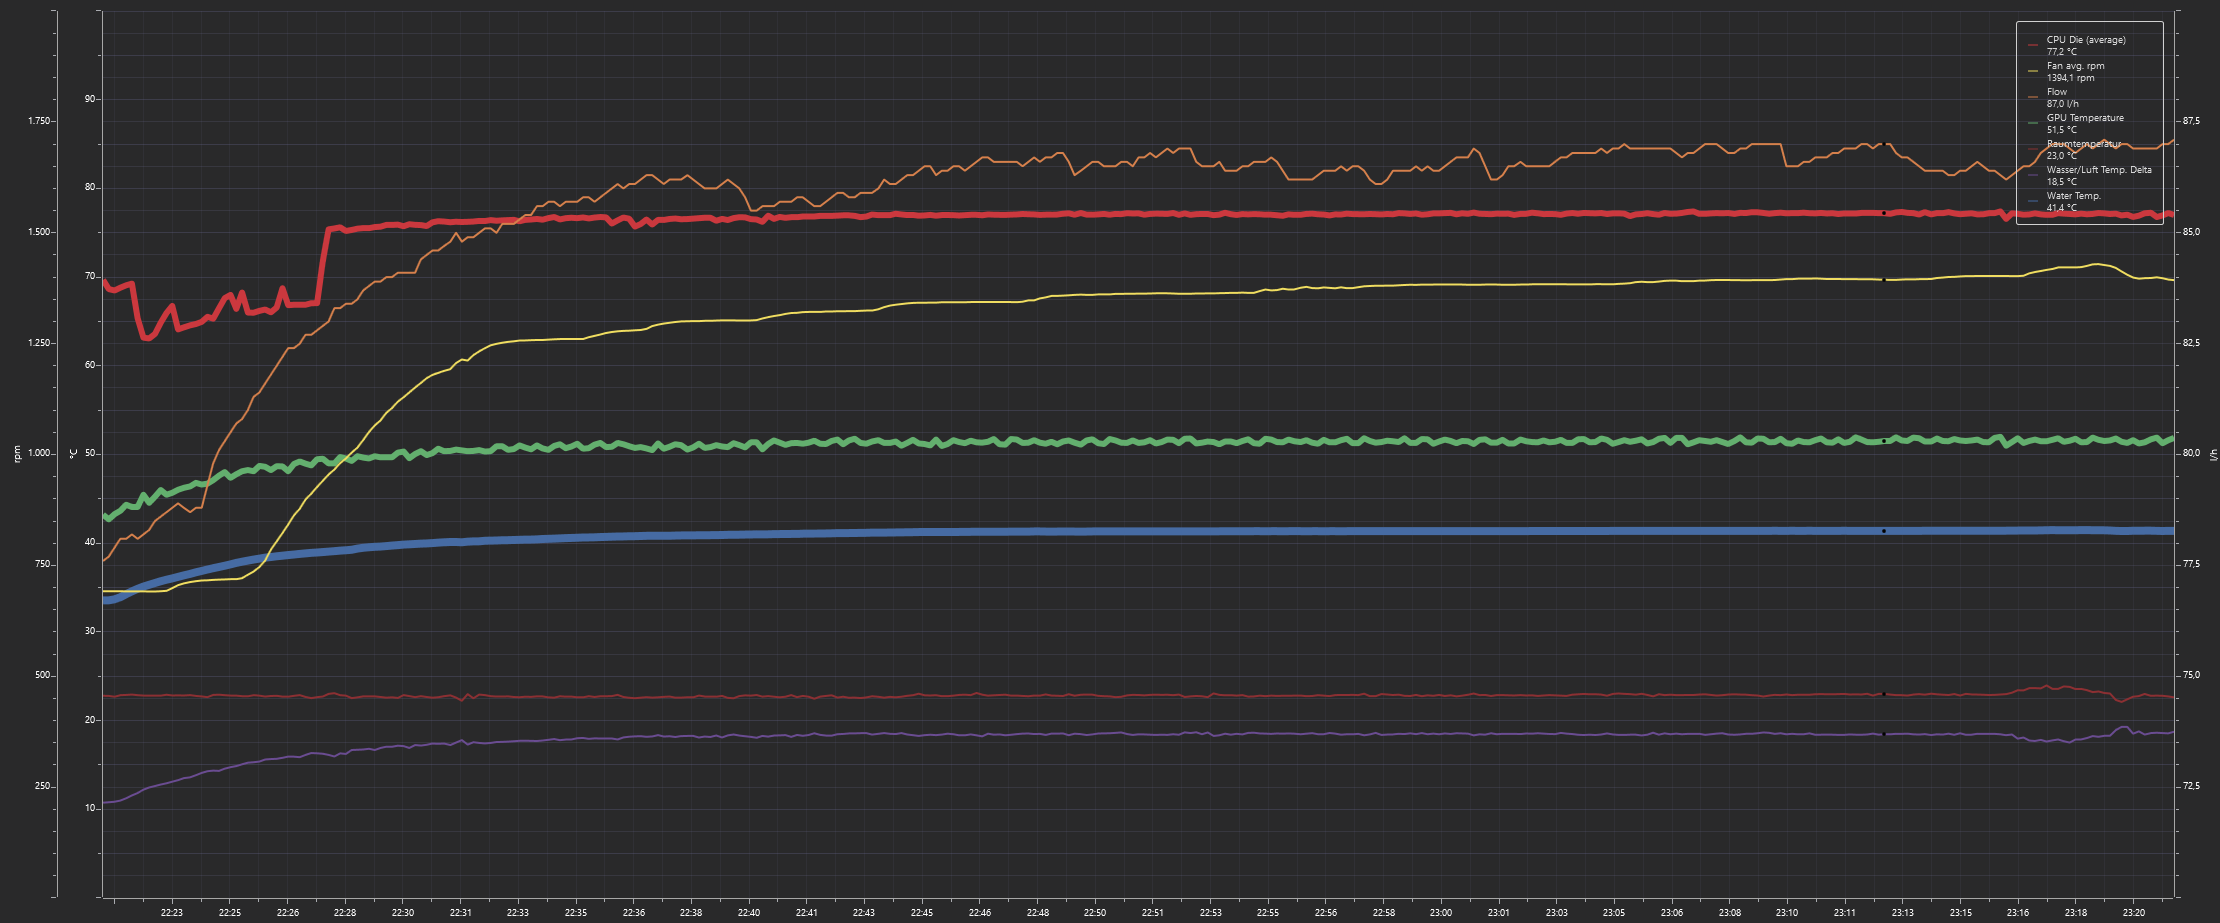
Task: Click the '22:50' time axis label
Action: tap(1095, 913)
